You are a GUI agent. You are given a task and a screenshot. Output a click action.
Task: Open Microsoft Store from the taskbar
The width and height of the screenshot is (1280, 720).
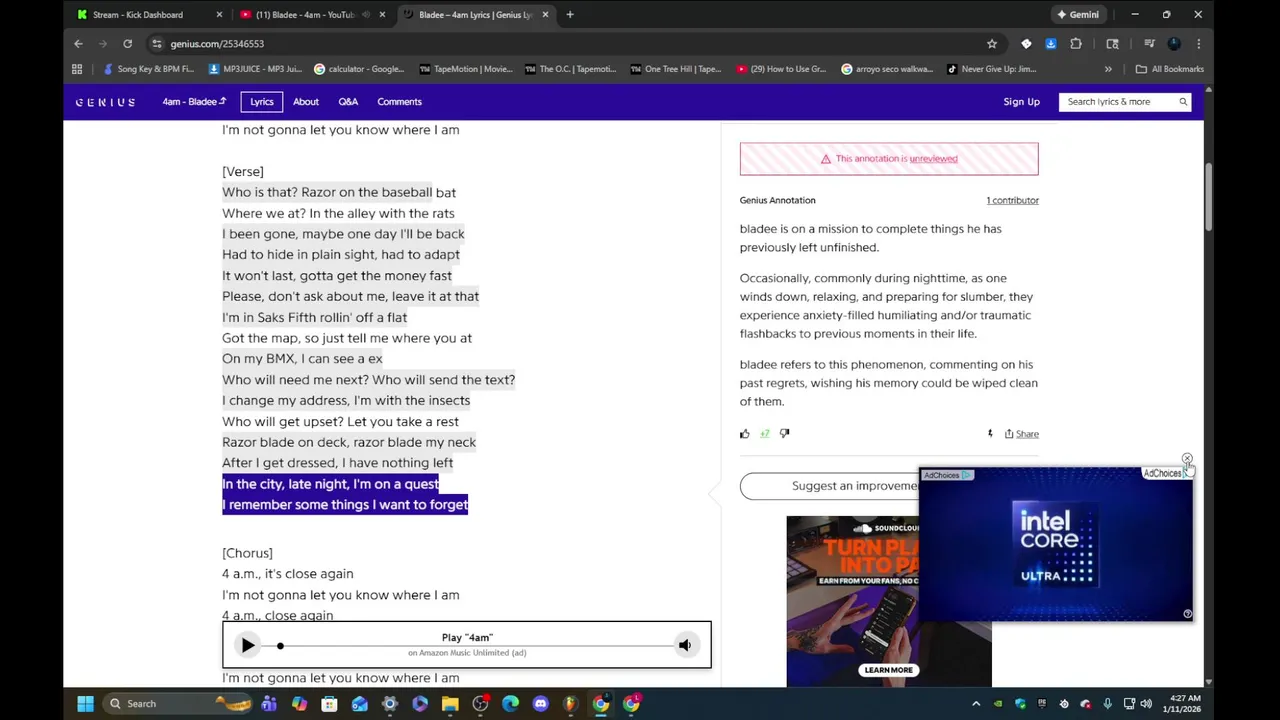tap(329, 704)
